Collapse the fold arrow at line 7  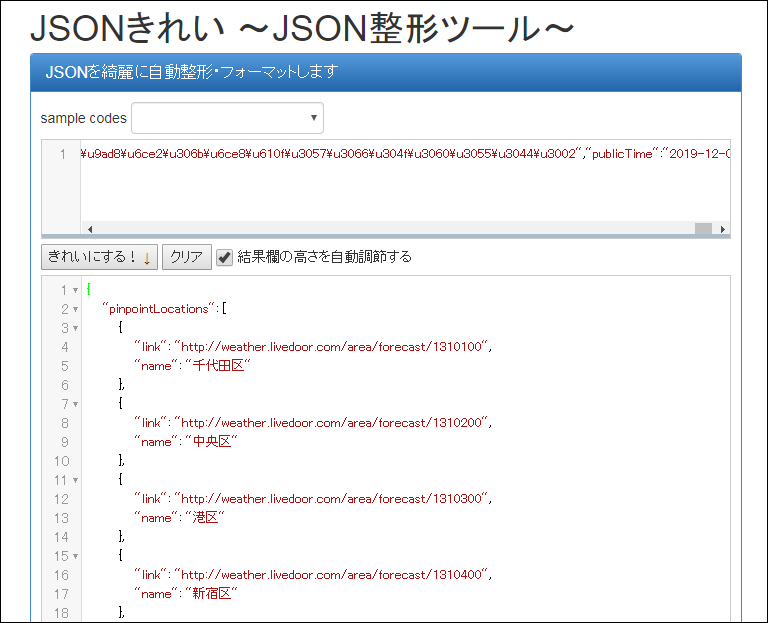75,405
